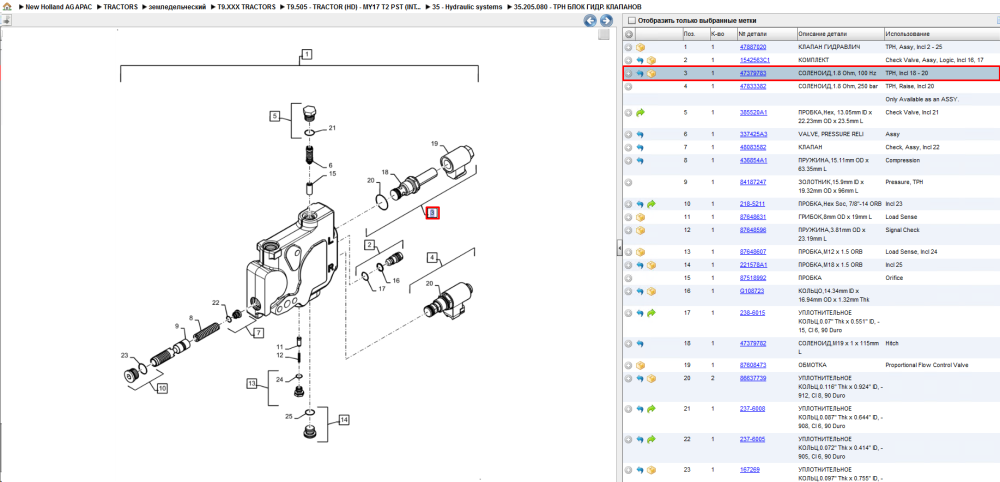Screen dimensions: 1000x482
Task: Enable 'Отобразить только выбранные метки' checkbox
Action: 631,20
